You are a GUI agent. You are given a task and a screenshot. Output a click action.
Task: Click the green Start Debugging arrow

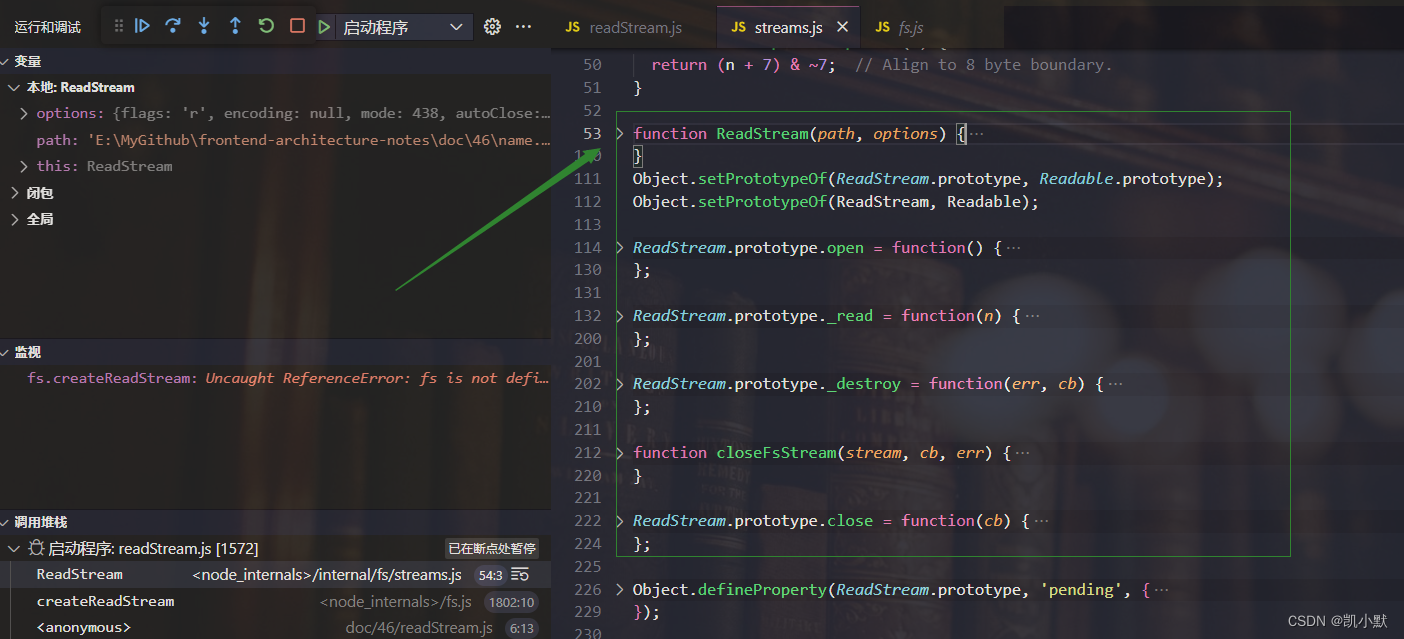coord(325,27)
